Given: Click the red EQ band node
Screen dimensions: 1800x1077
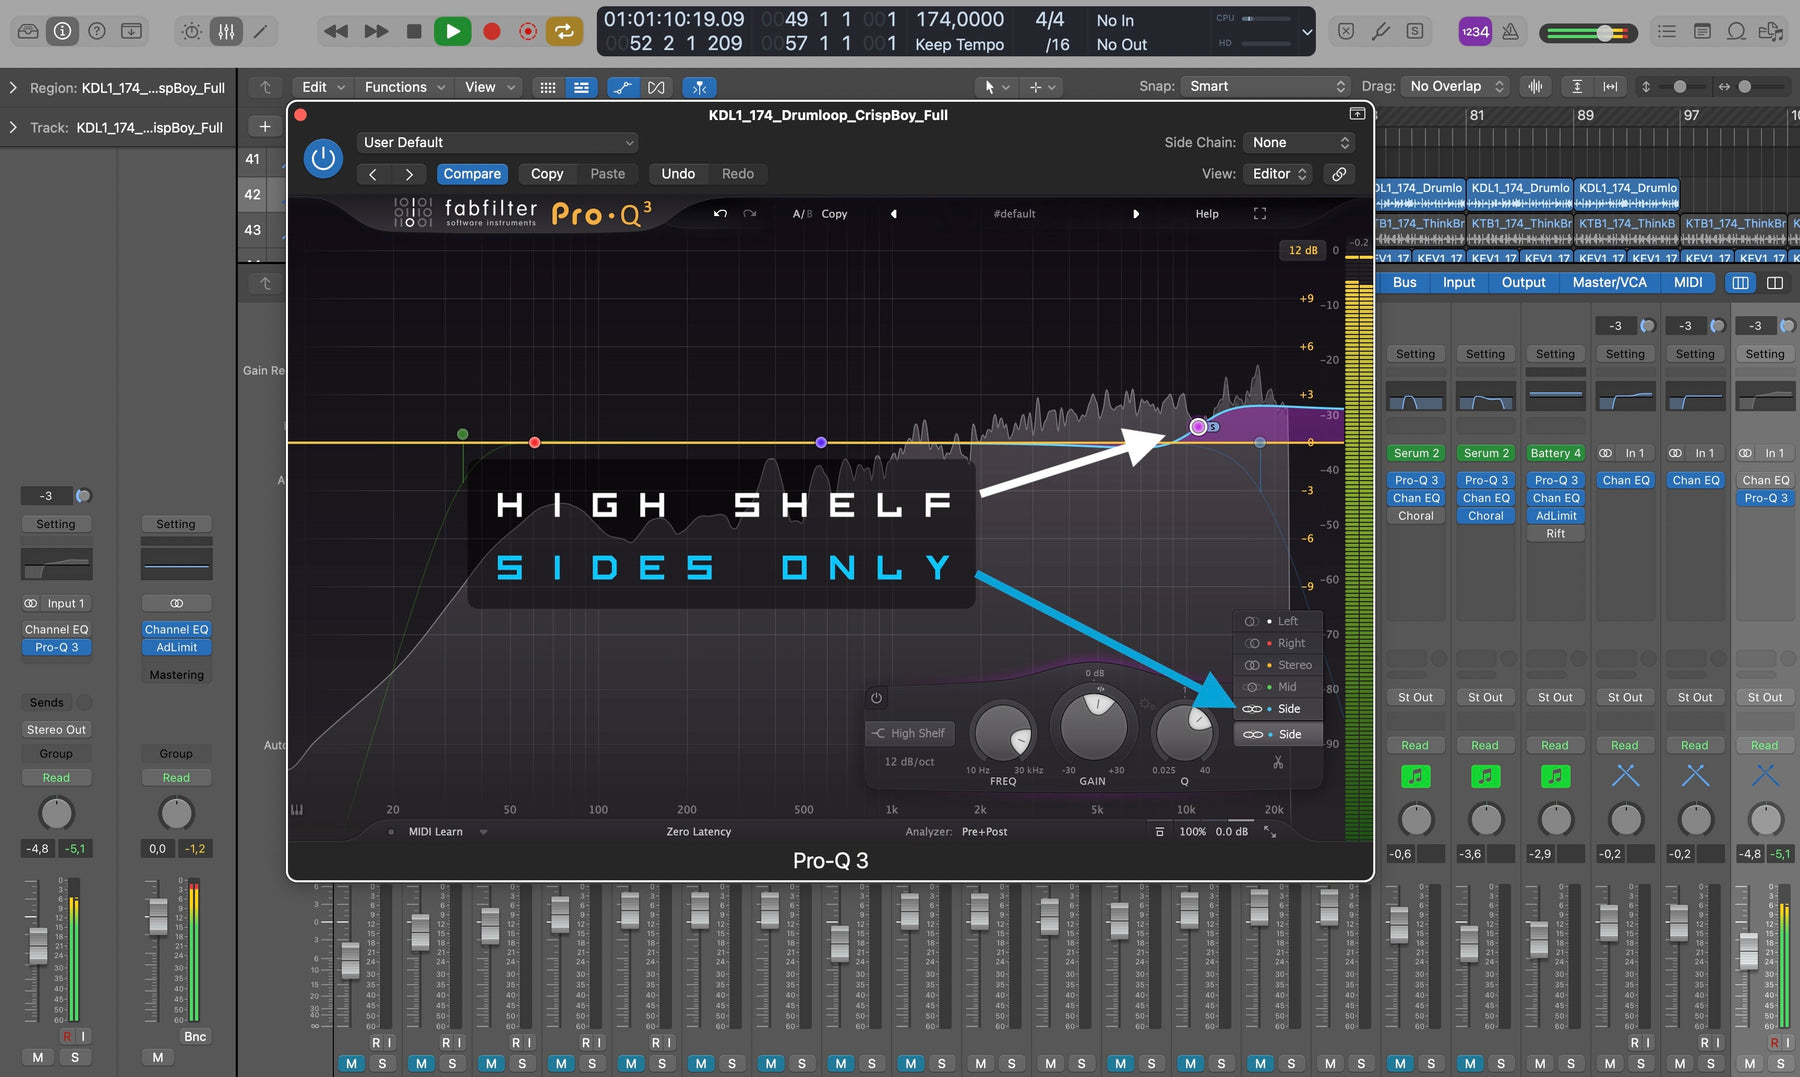Looking at the screenshot, I should (x=535, y=442).
